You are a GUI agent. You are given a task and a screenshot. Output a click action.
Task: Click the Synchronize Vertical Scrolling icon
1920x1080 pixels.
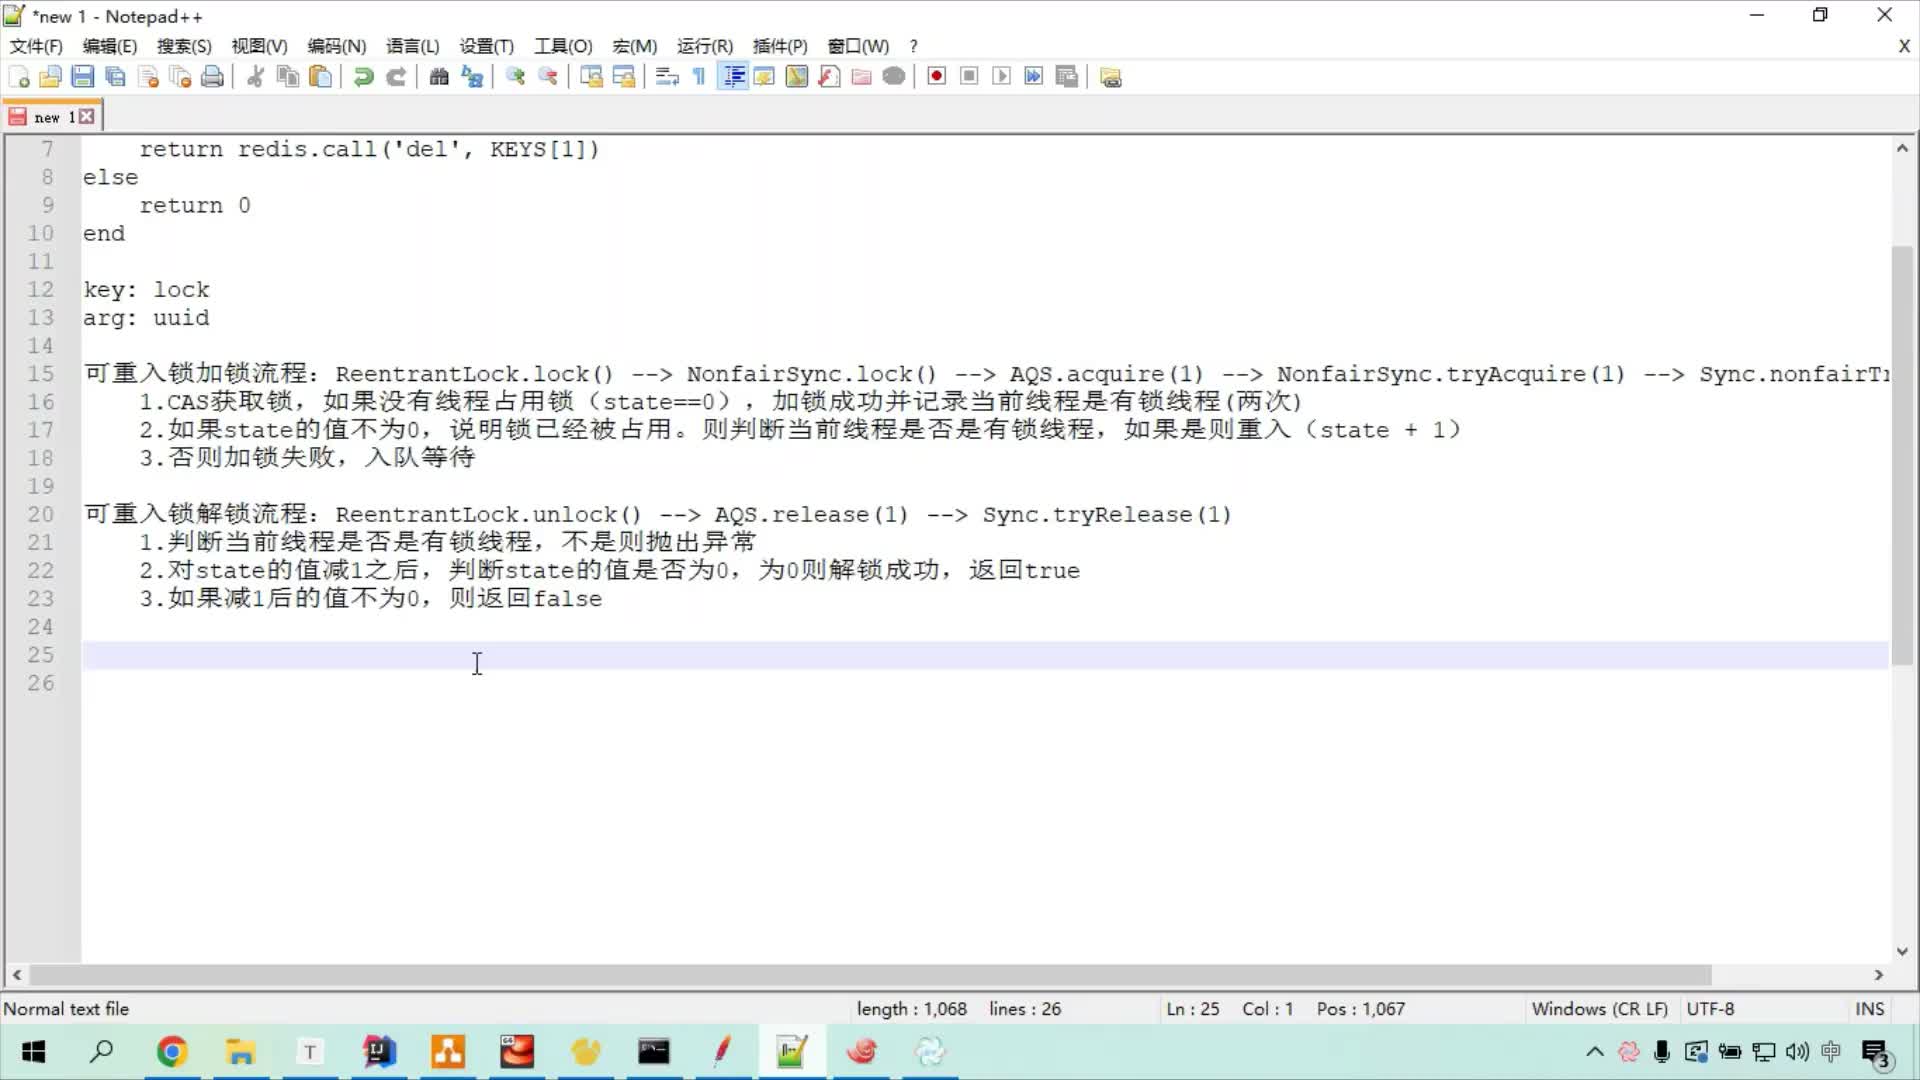591,77
